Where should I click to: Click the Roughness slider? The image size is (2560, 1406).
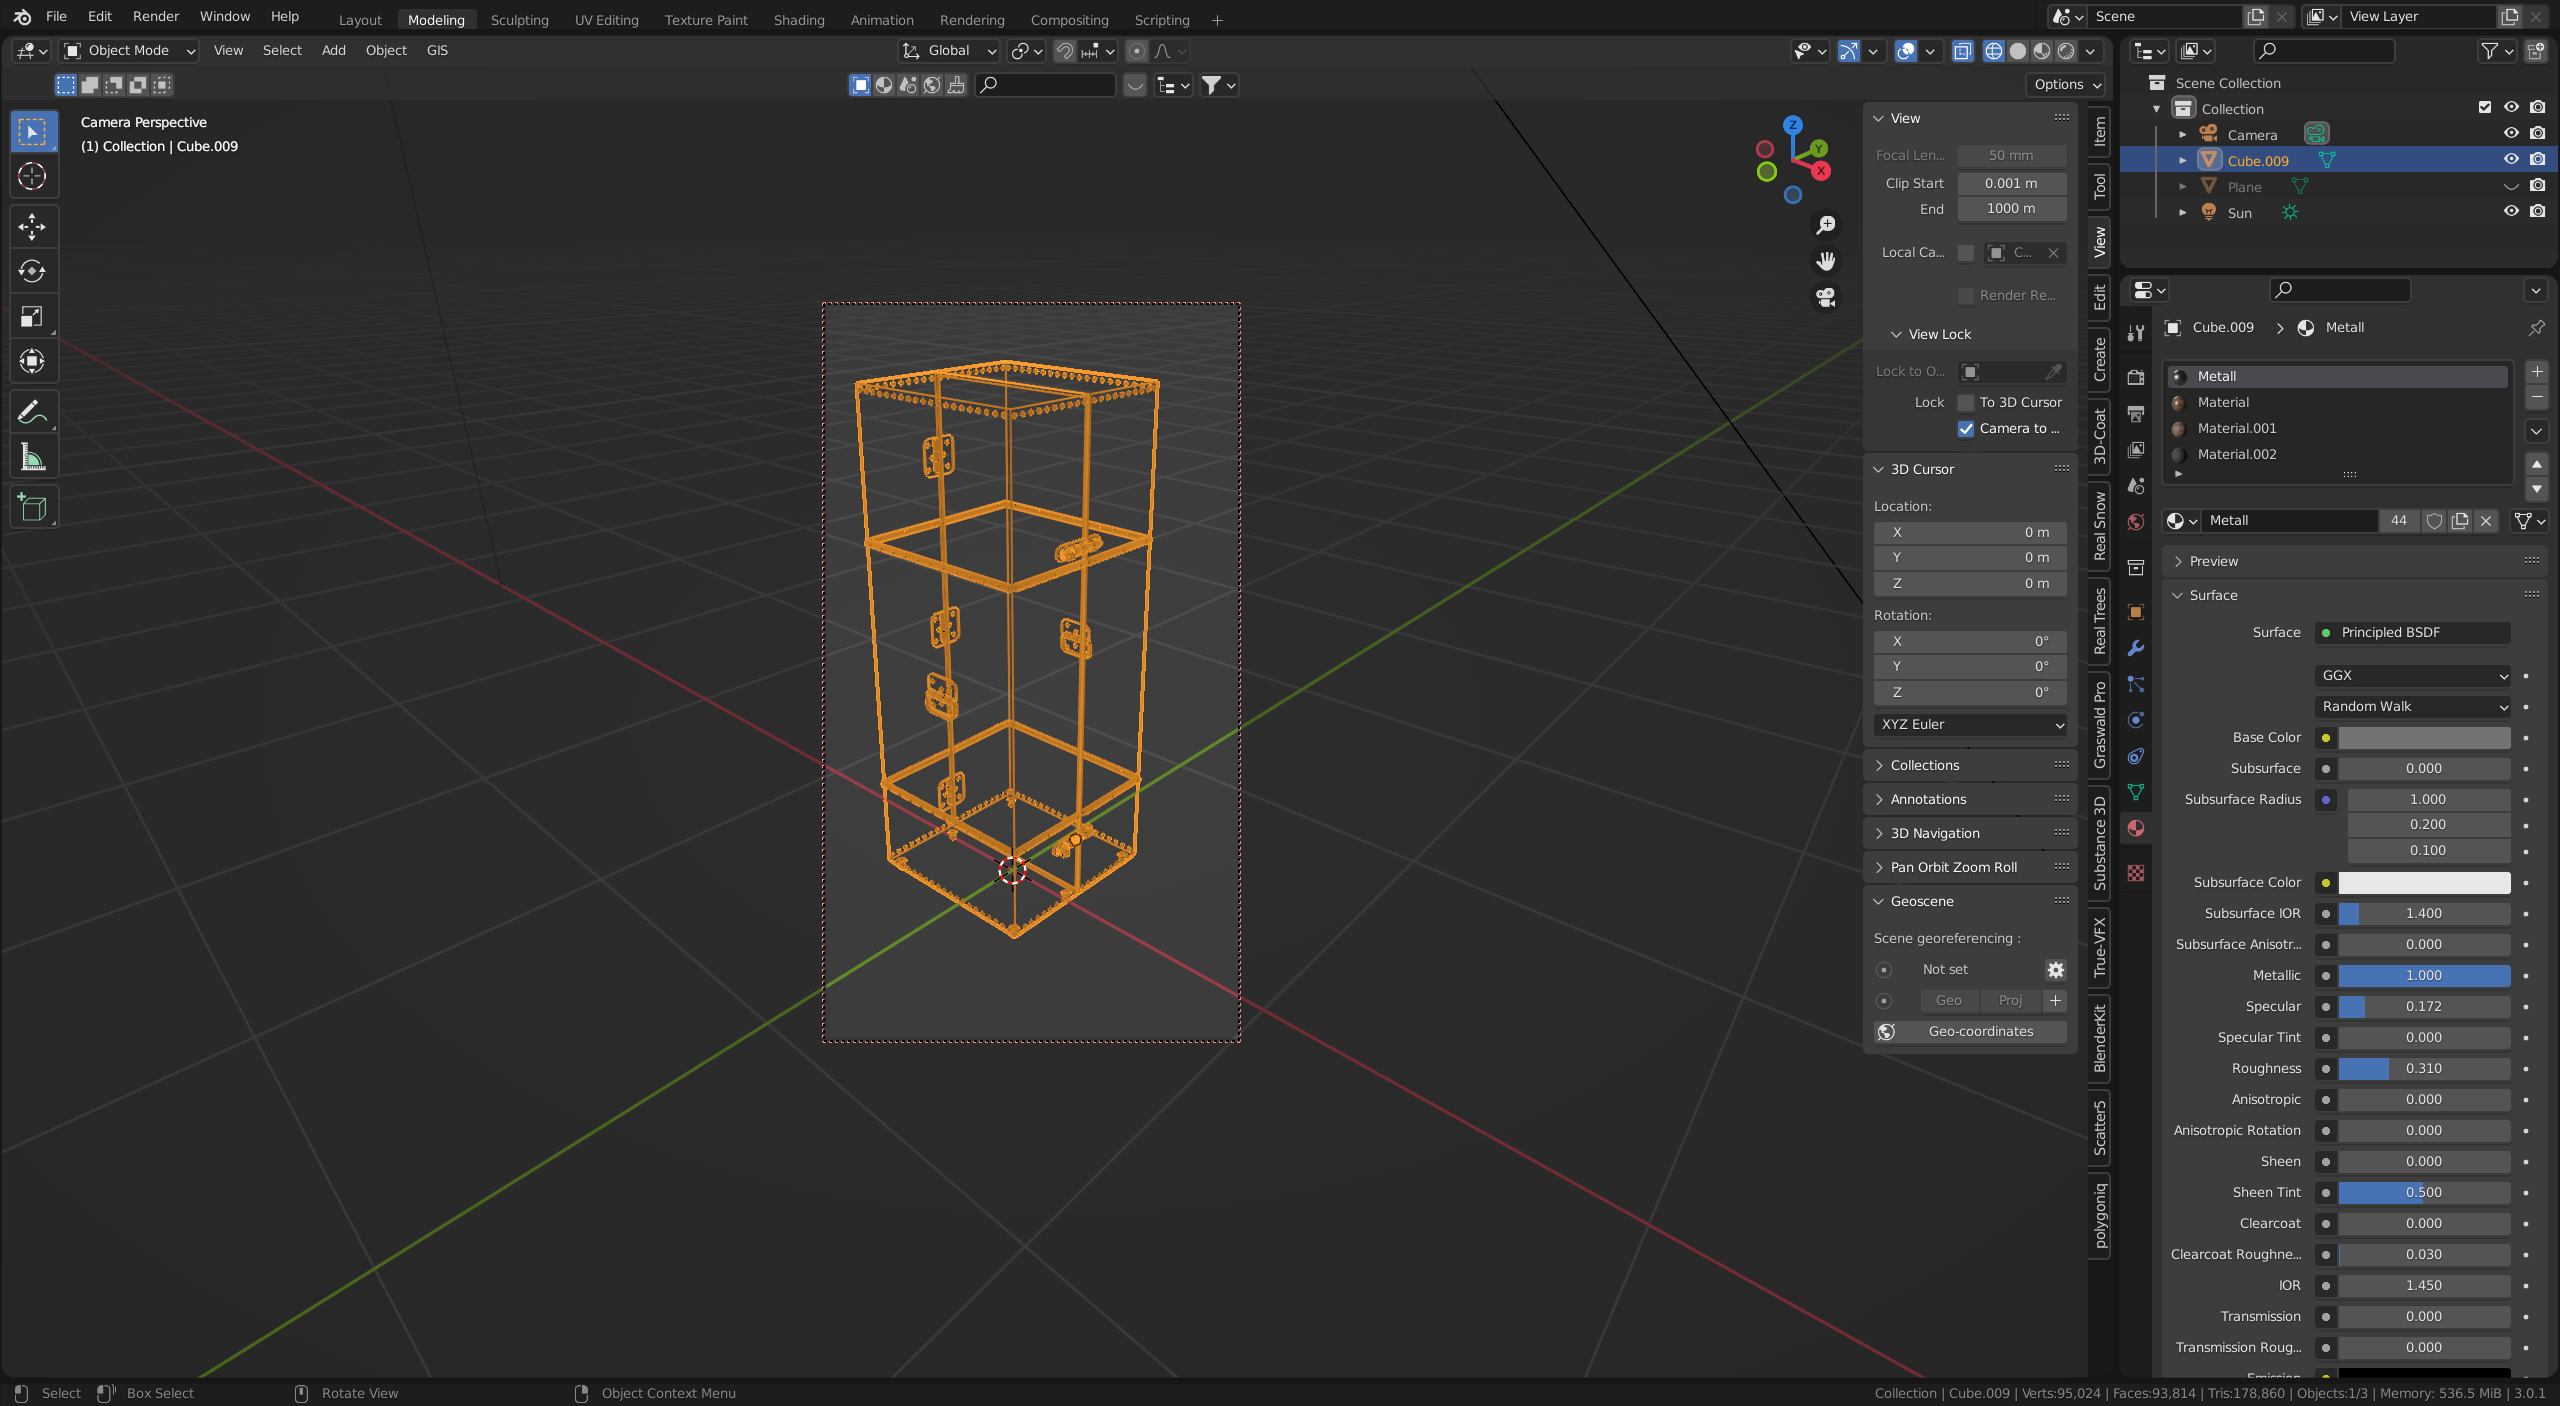(x=2423, y=1068)
